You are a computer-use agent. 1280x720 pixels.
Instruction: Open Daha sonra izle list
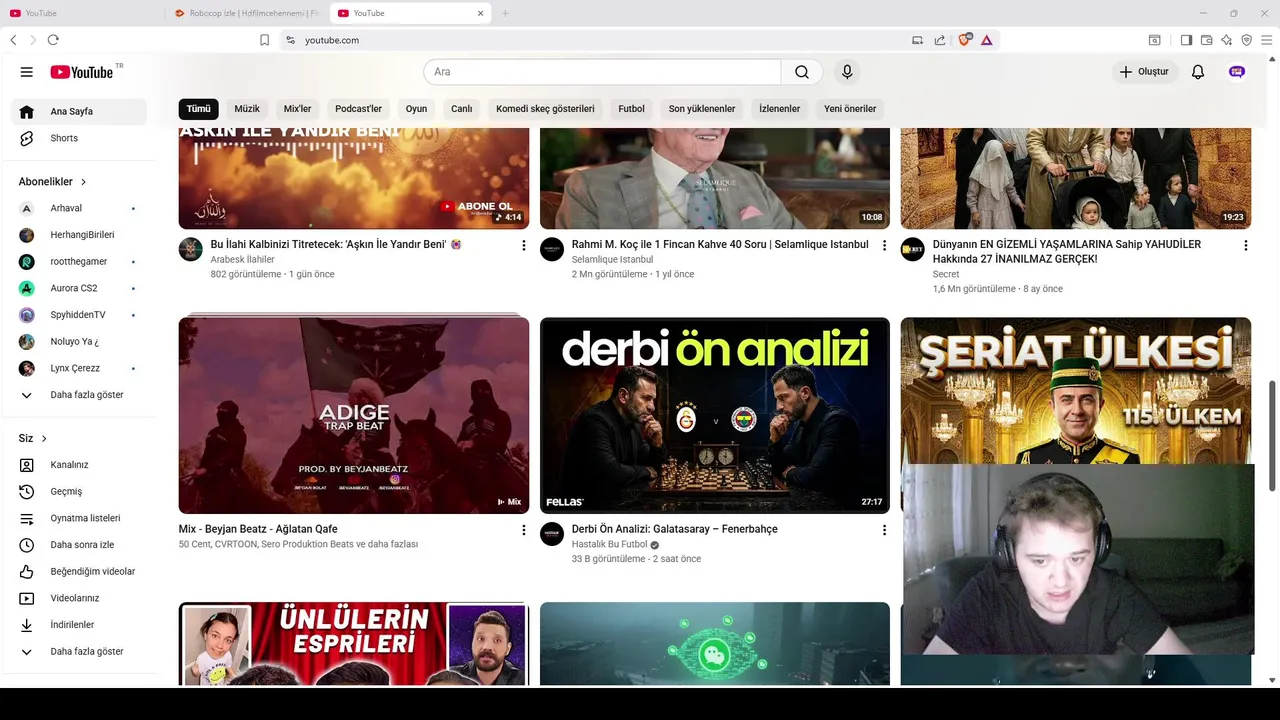79,545
